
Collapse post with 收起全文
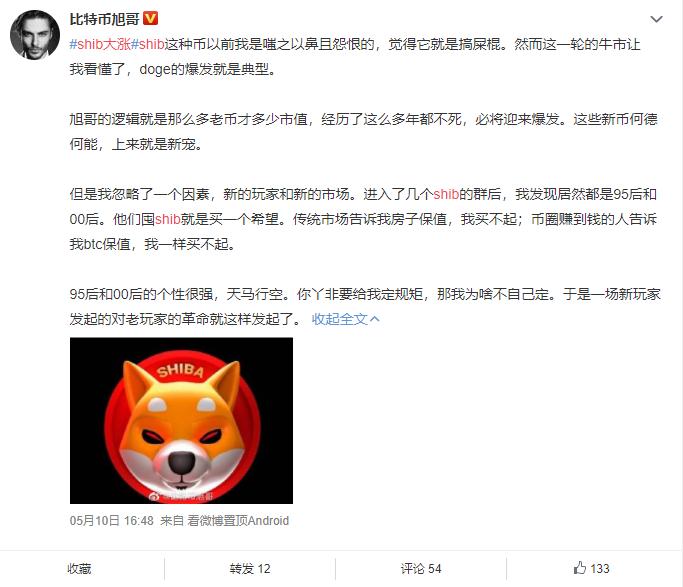coord(340,319)
